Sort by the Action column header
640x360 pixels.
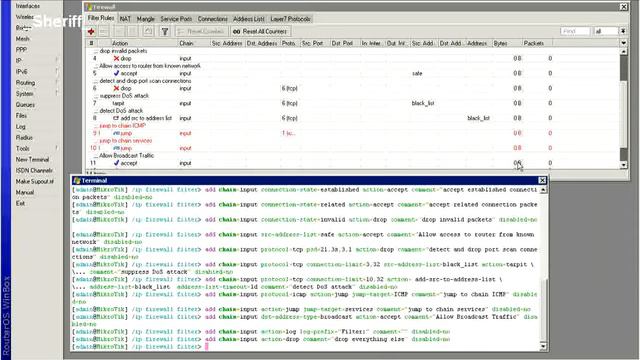[x=144, y=43]
